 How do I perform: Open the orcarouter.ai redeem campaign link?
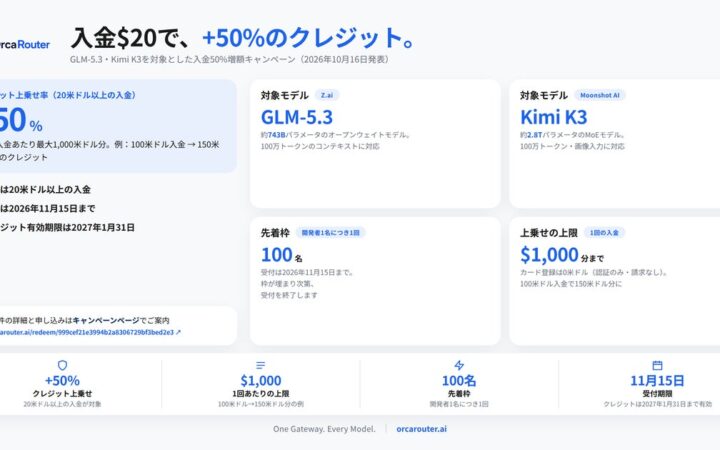90,332
